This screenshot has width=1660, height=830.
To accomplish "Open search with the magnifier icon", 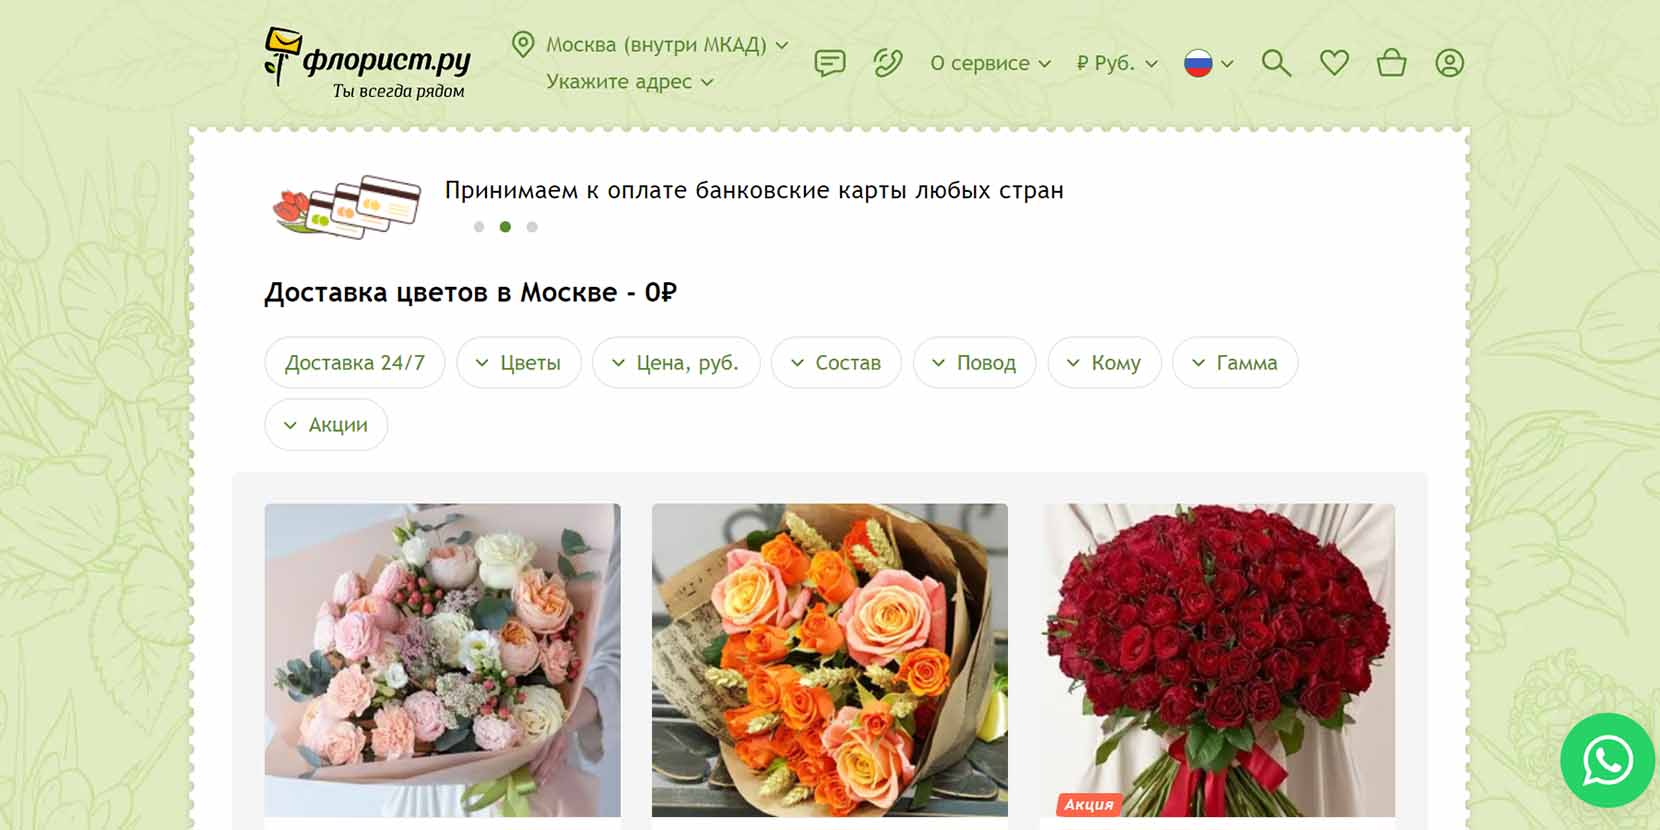I will coord(1276,63).
